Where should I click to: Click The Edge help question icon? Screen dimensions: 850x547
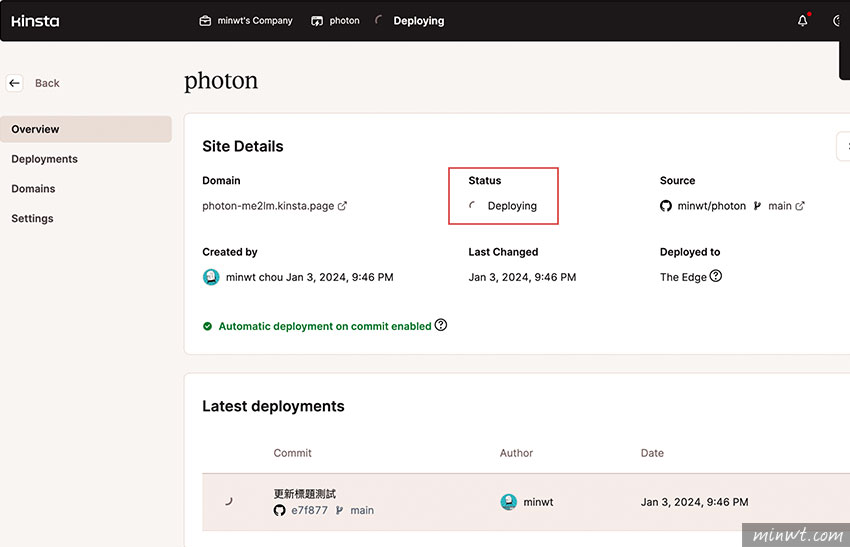[x=716, y=276]
